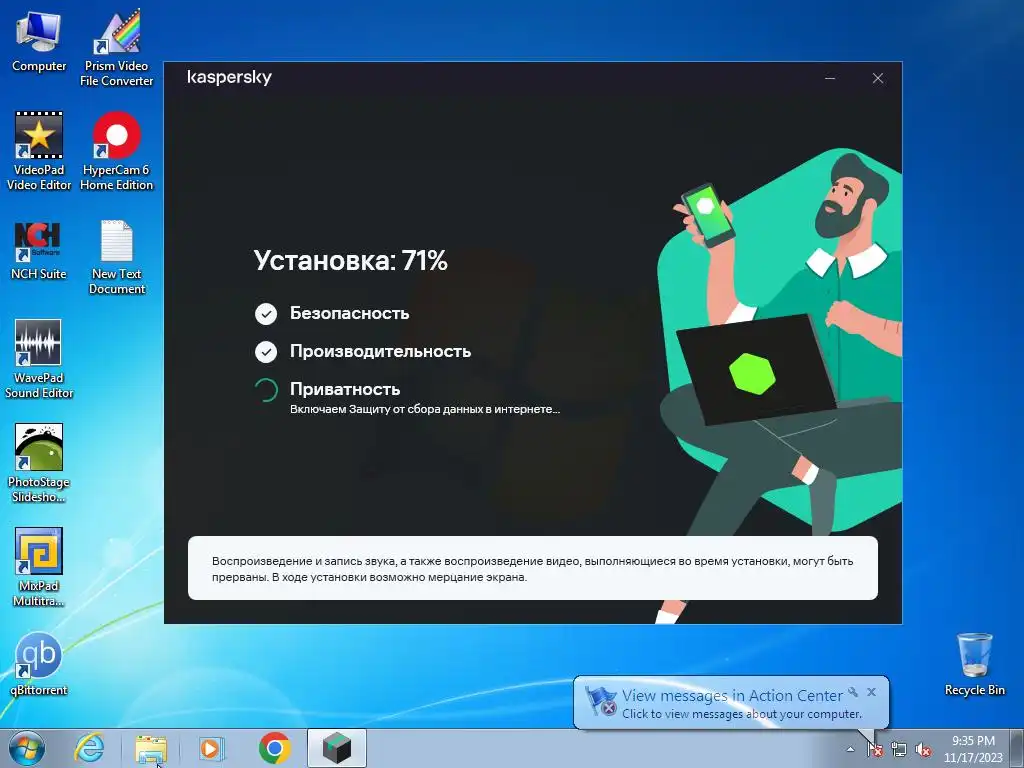Screen dimensions: 1024x768
Task: Select New Text Document file
Action: pos(116,257)
